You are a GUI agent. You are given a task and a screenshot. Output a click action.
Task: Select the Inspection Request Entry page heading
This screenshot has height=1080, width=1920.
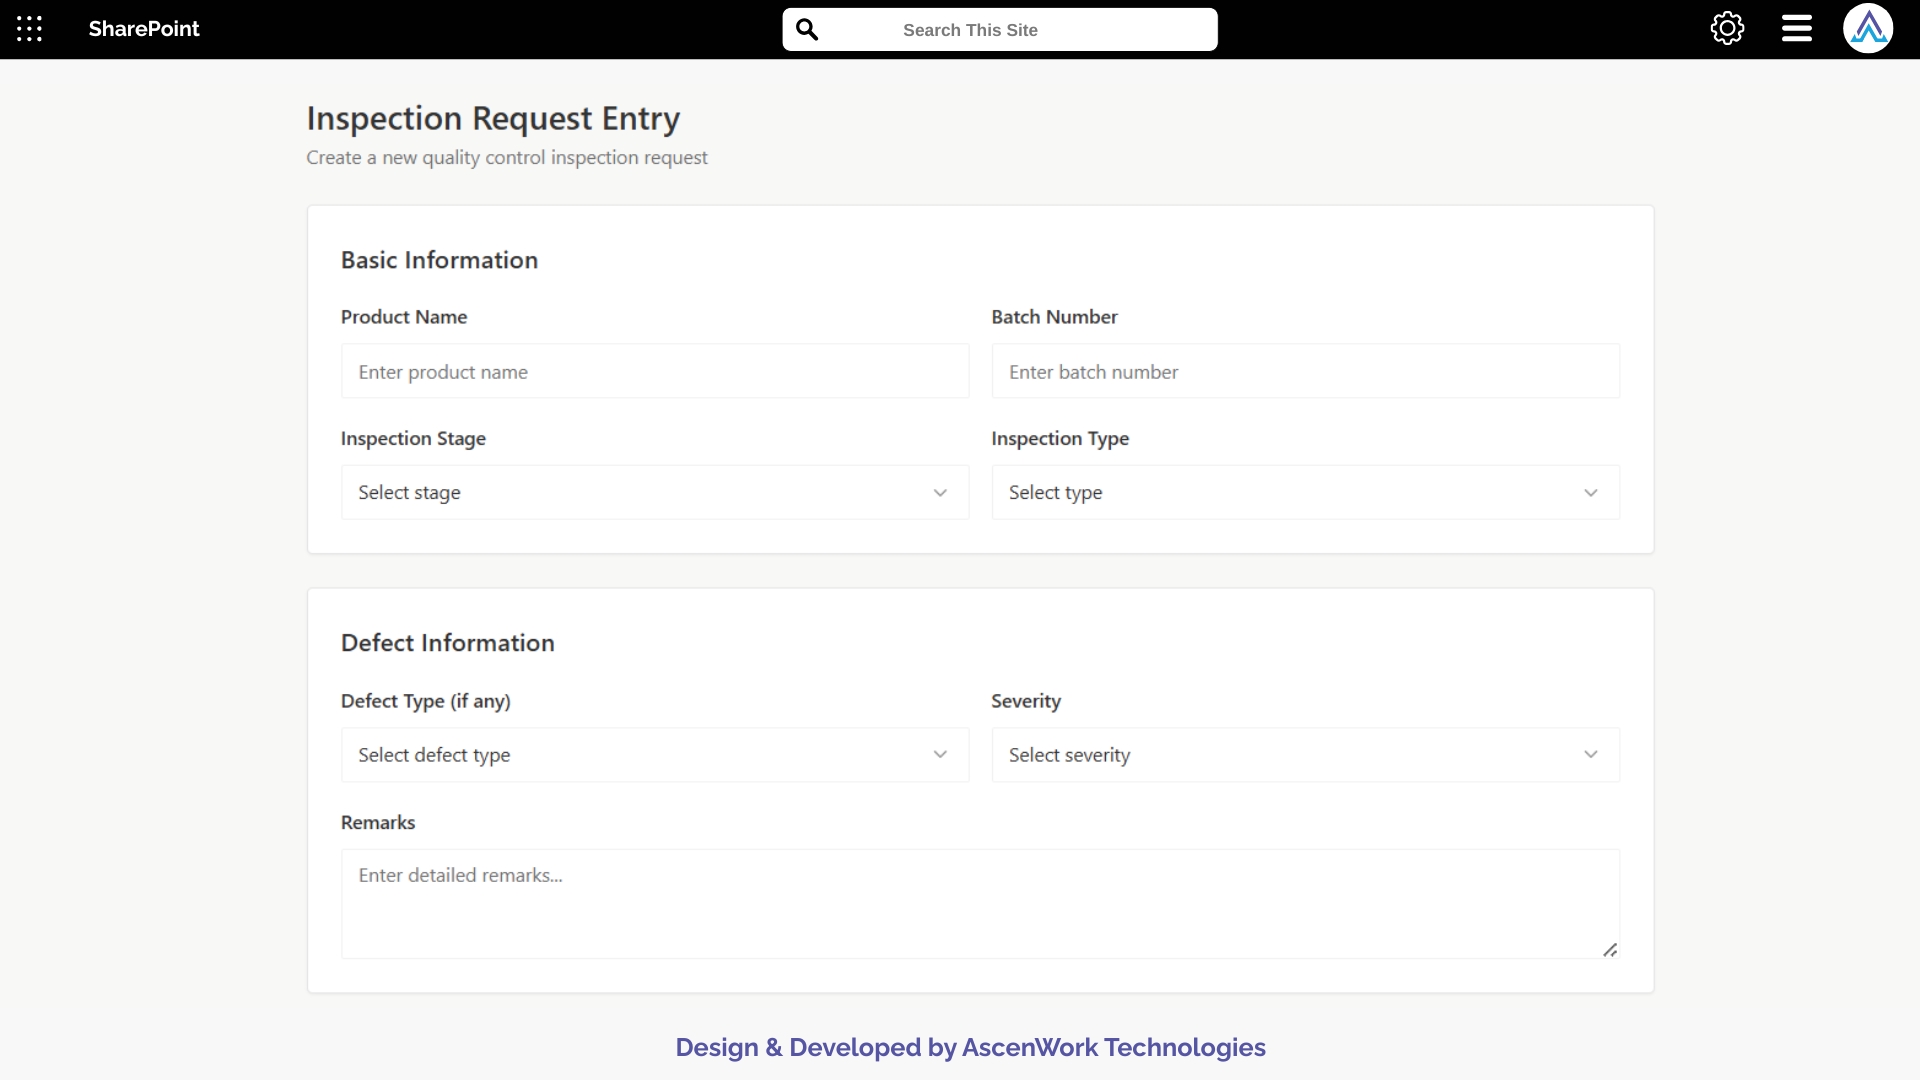click(x=492, y=117)
